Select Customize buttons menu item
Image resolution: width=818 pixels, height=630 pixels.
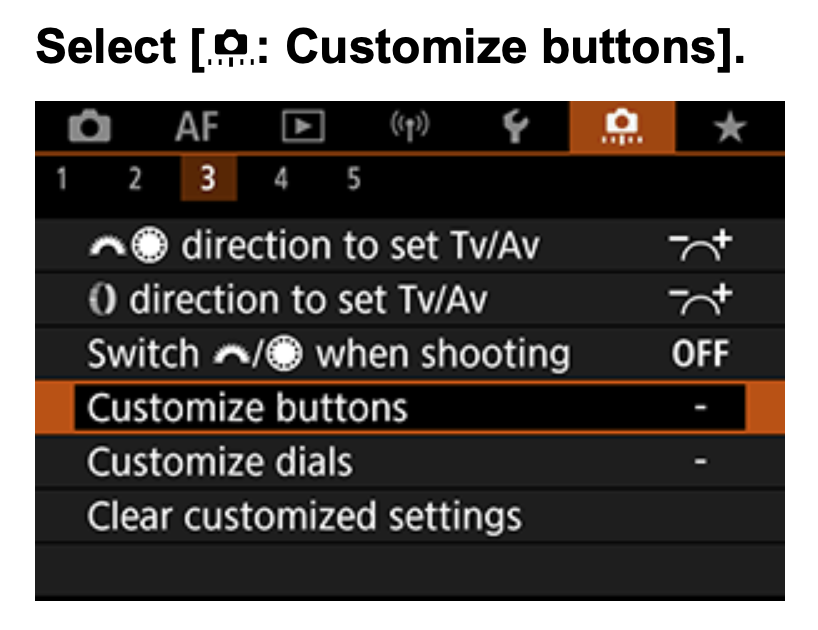[410, 408]
